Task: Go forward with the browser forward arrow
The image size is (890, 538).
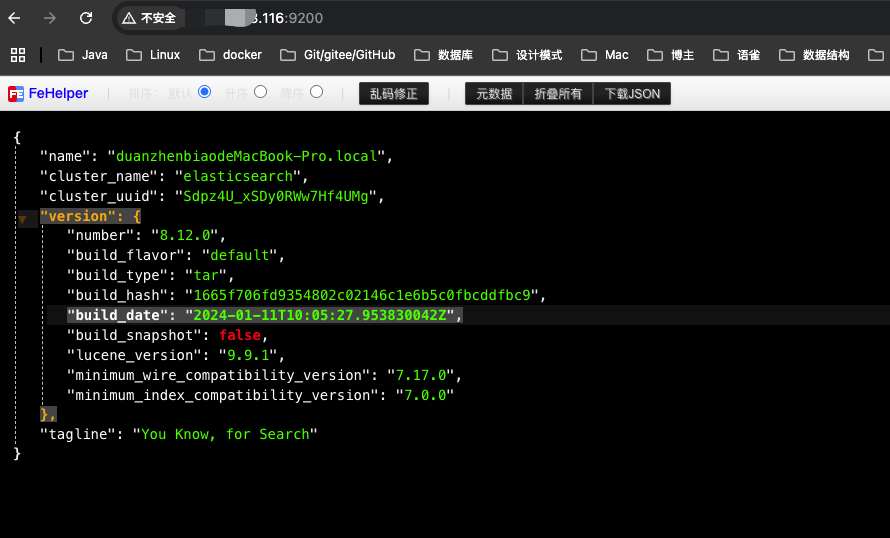Action: (x=50, y=18)
